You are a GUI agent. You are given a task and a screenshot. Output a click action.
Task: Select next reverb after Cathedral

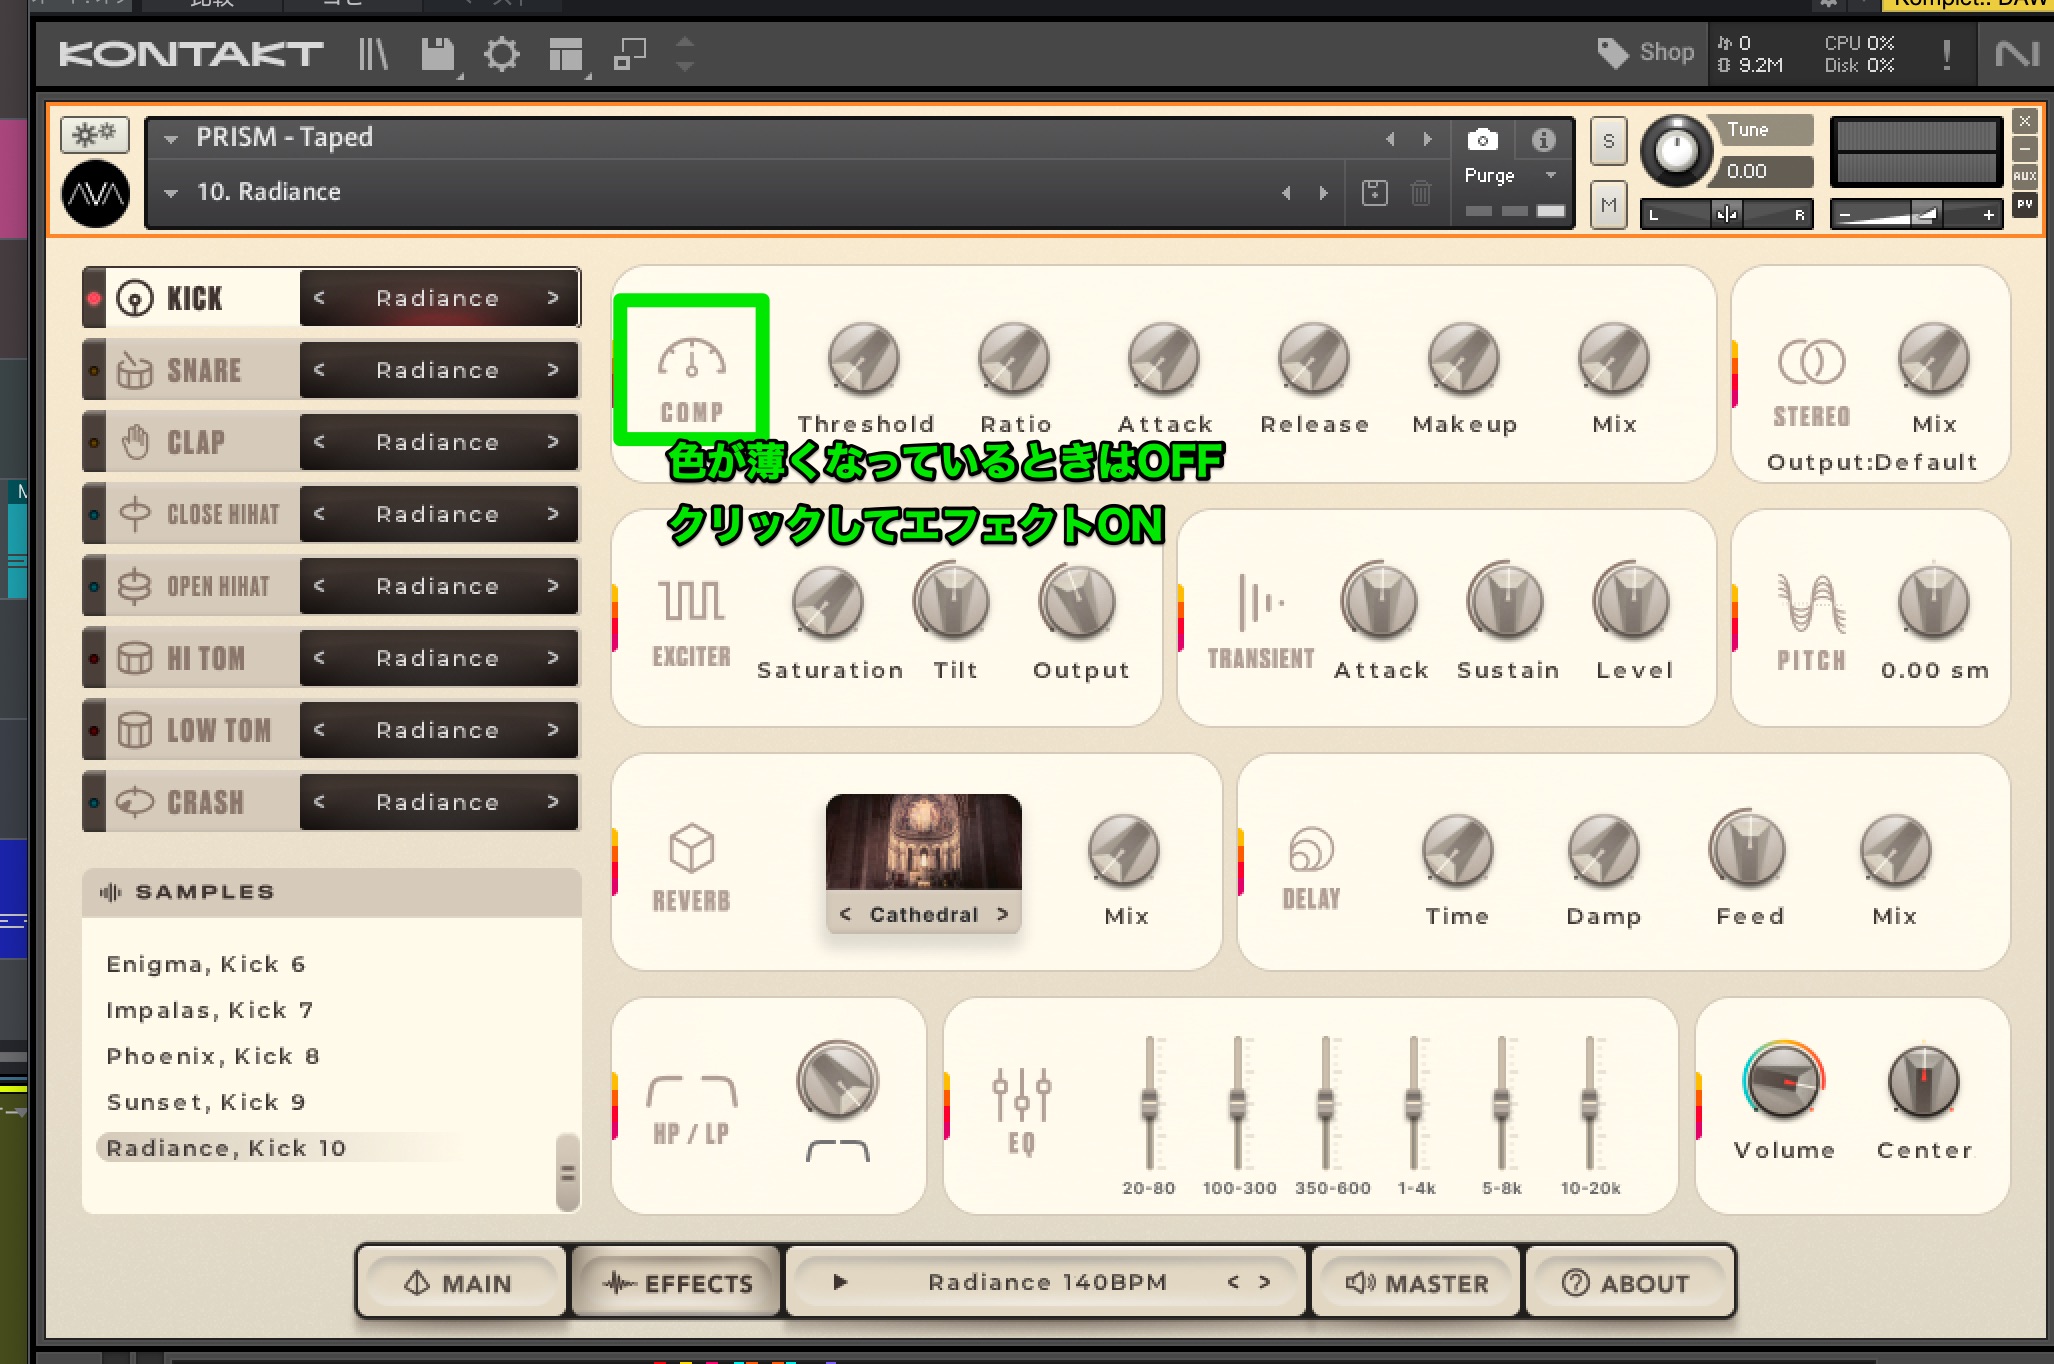1002,914
